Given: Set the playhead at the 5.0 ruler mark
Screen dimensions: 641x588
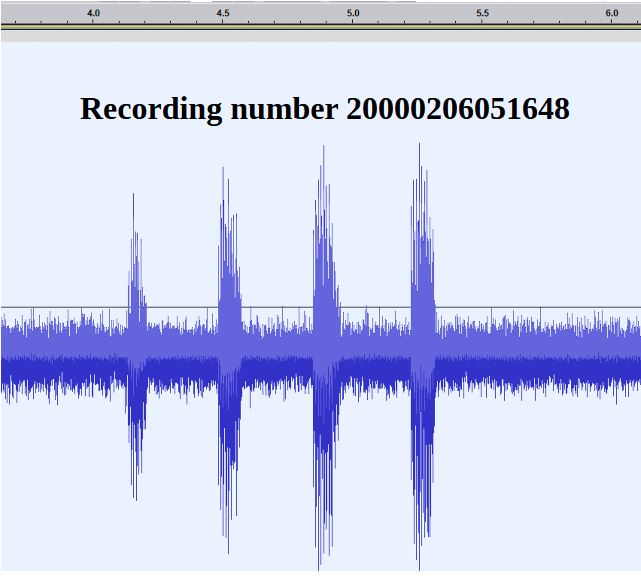Looking at the screenshot, I should 353,13.
